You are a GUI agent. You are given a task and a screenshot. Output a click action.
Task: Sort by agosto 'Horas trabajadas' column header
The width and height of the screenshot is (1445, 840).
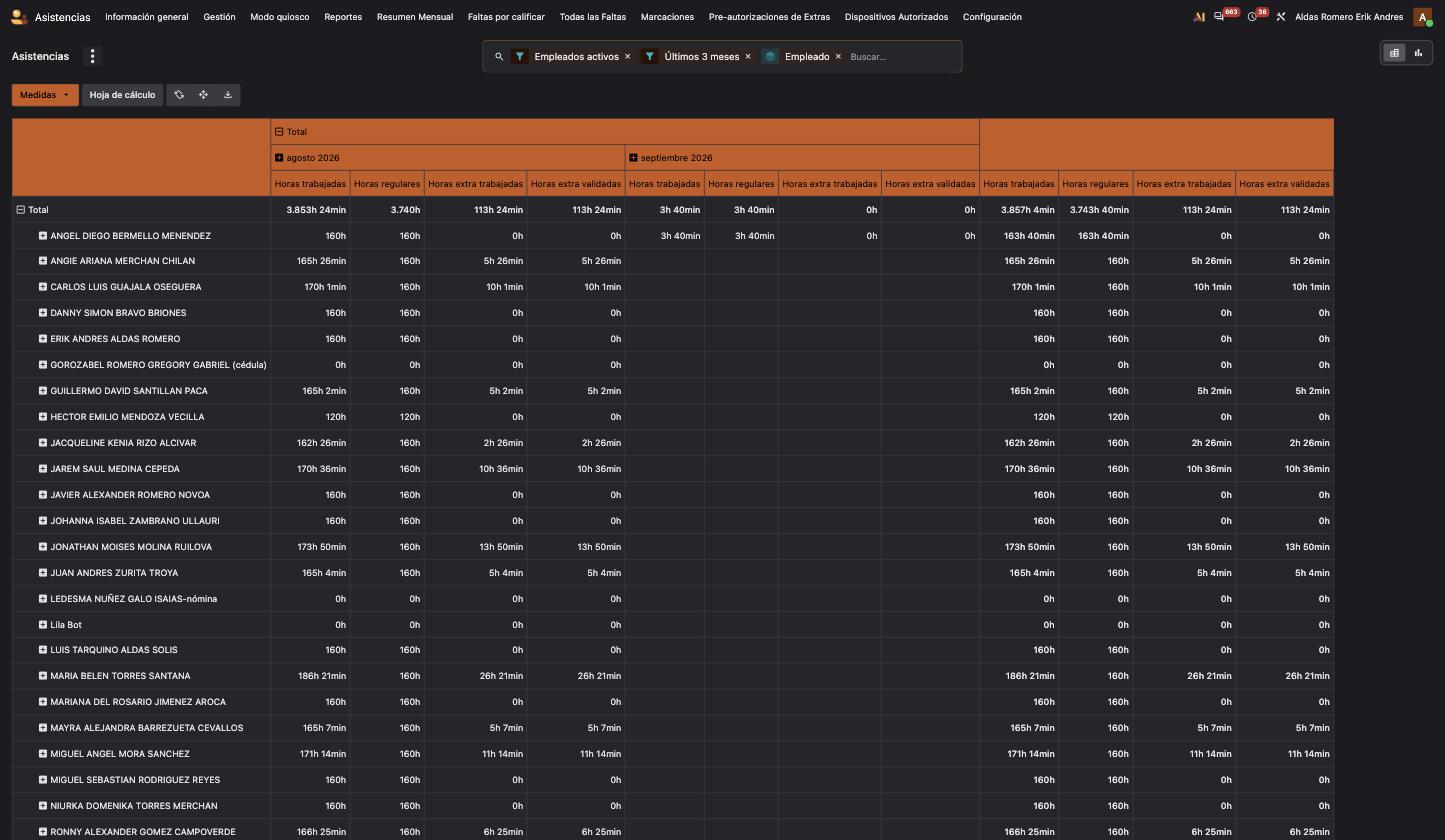point(310,184)
